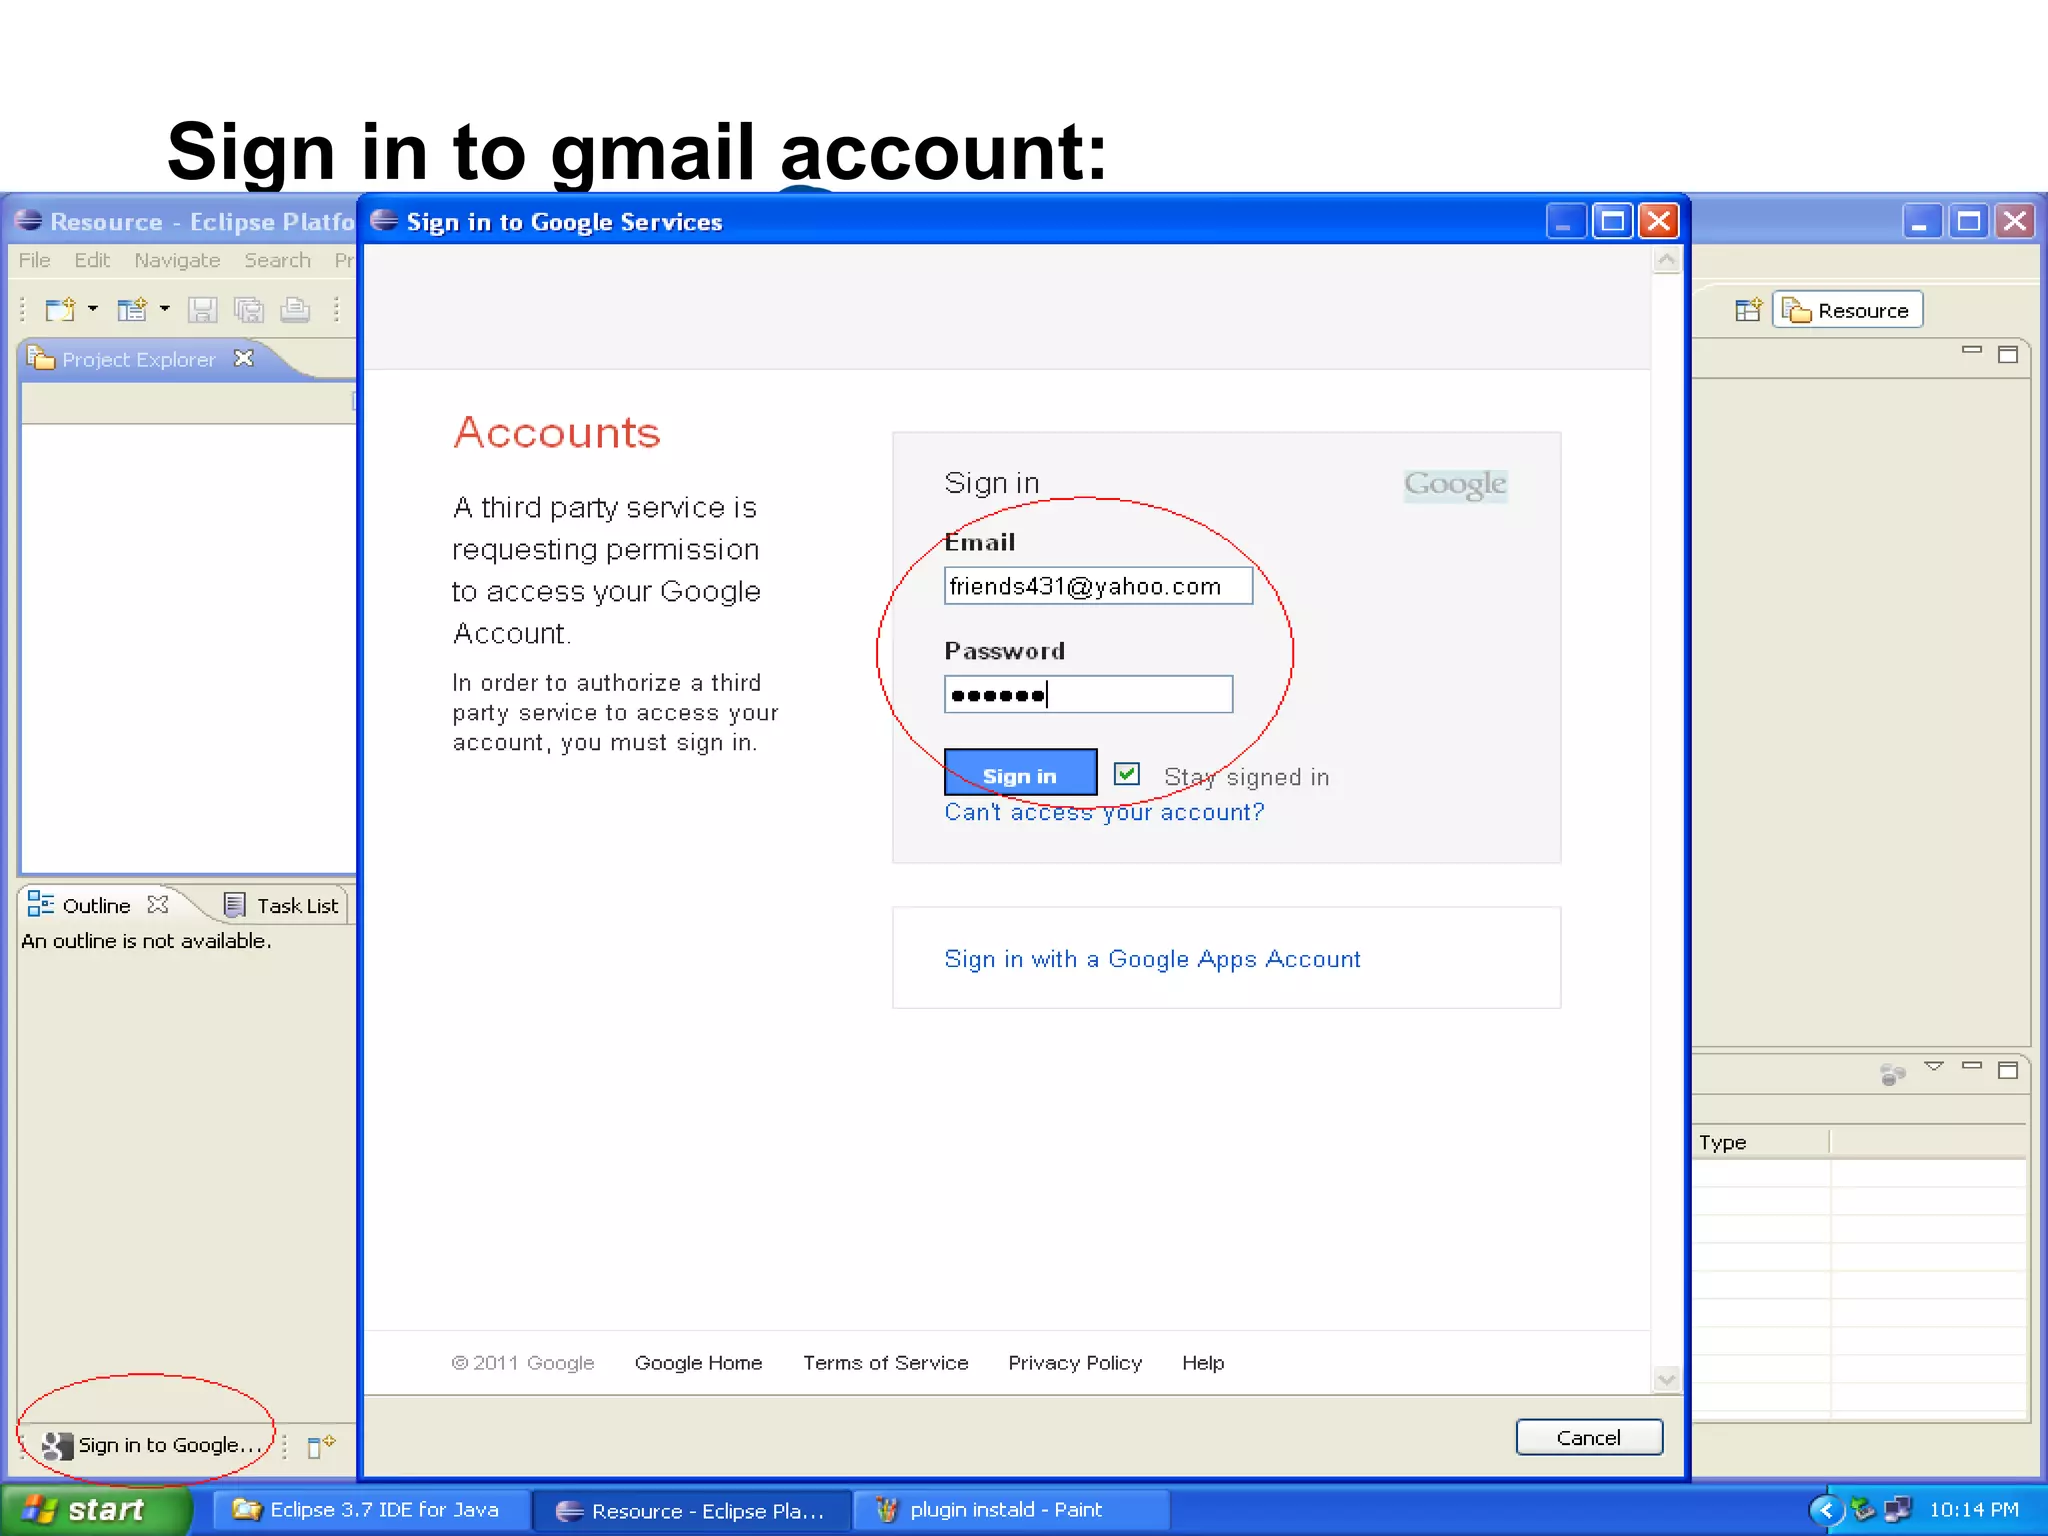Click the Email input field
Viewport: 2048px width, 1536px height.
(x=1098, y=586)
